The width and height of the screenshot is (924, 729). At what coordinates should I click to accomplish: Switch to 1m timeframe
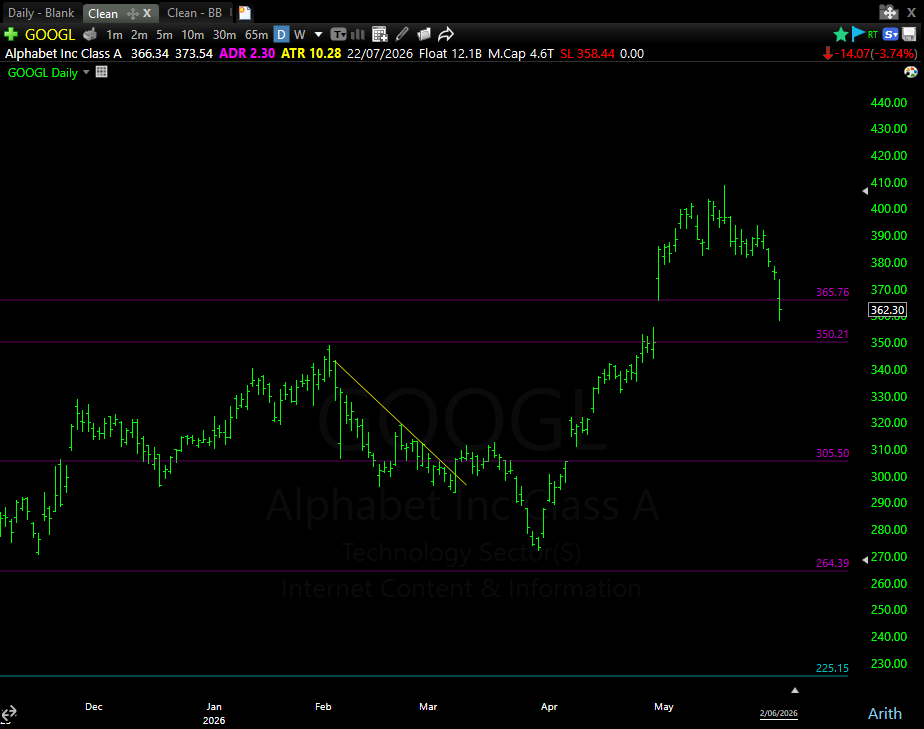pyautogui.click(x=114, y=35)
